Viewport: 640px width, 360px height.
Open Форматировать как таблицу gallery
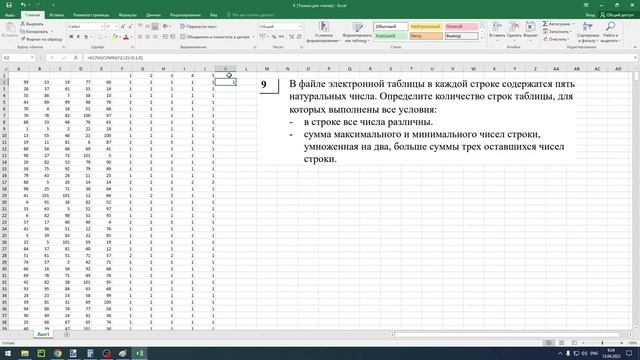coord(357,32)
